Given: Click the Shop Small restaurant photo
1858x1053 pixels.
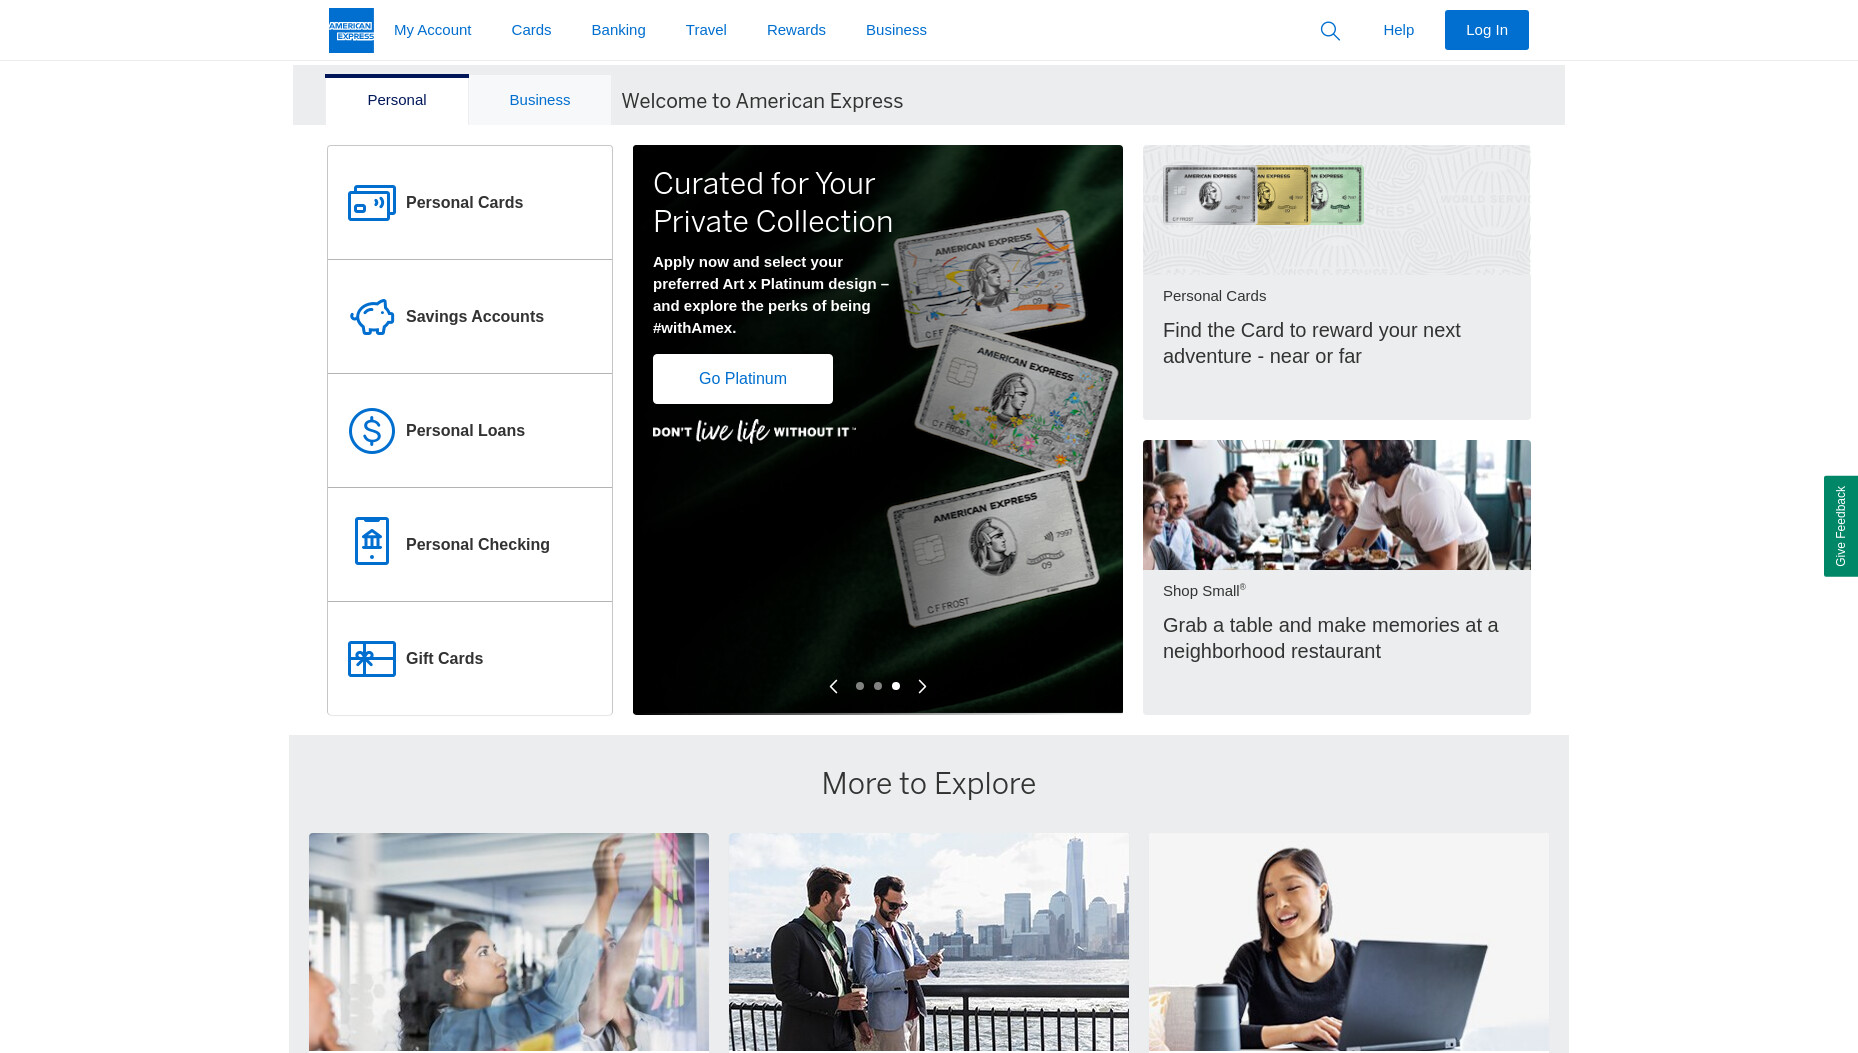Looking at the screenshot, I should [1336, 505].
